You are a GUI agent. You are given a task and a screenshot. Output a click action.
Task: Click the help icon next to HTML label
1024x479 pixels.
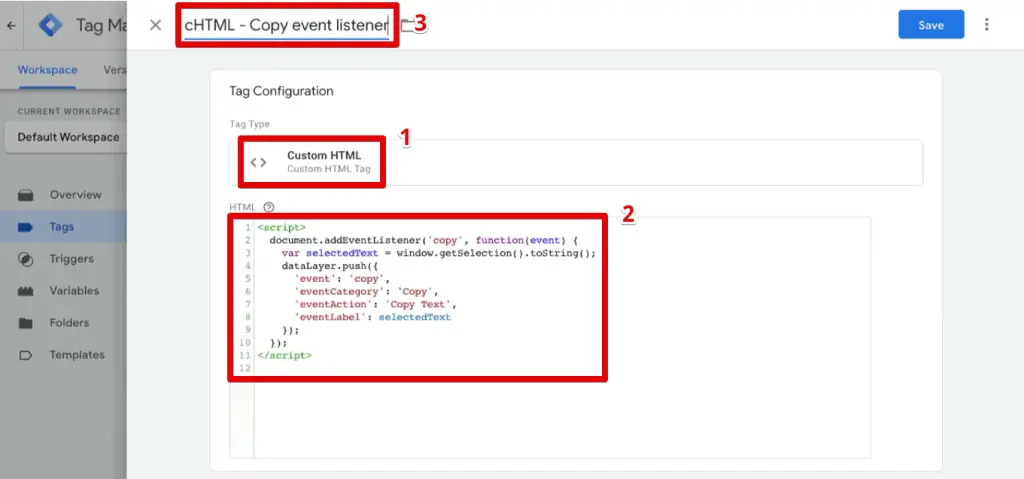[x=268, y=206]
